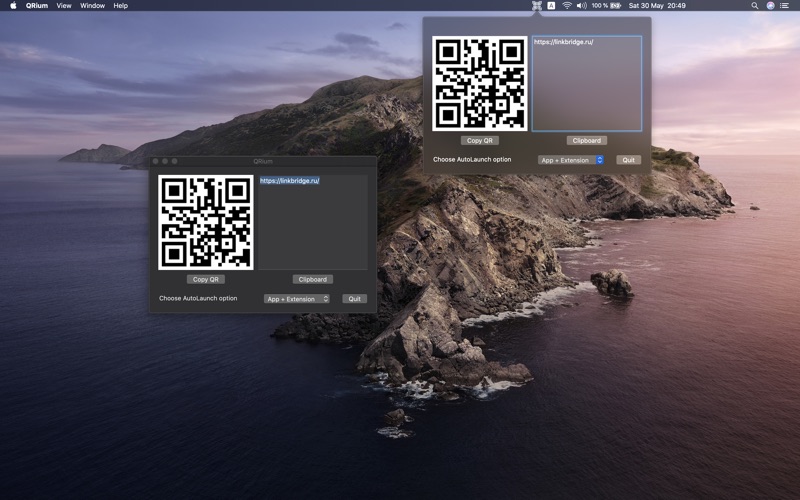This screenshot has width=800, height=500.
Task: Click the date and time clock
Action: (x=657, y=6)
